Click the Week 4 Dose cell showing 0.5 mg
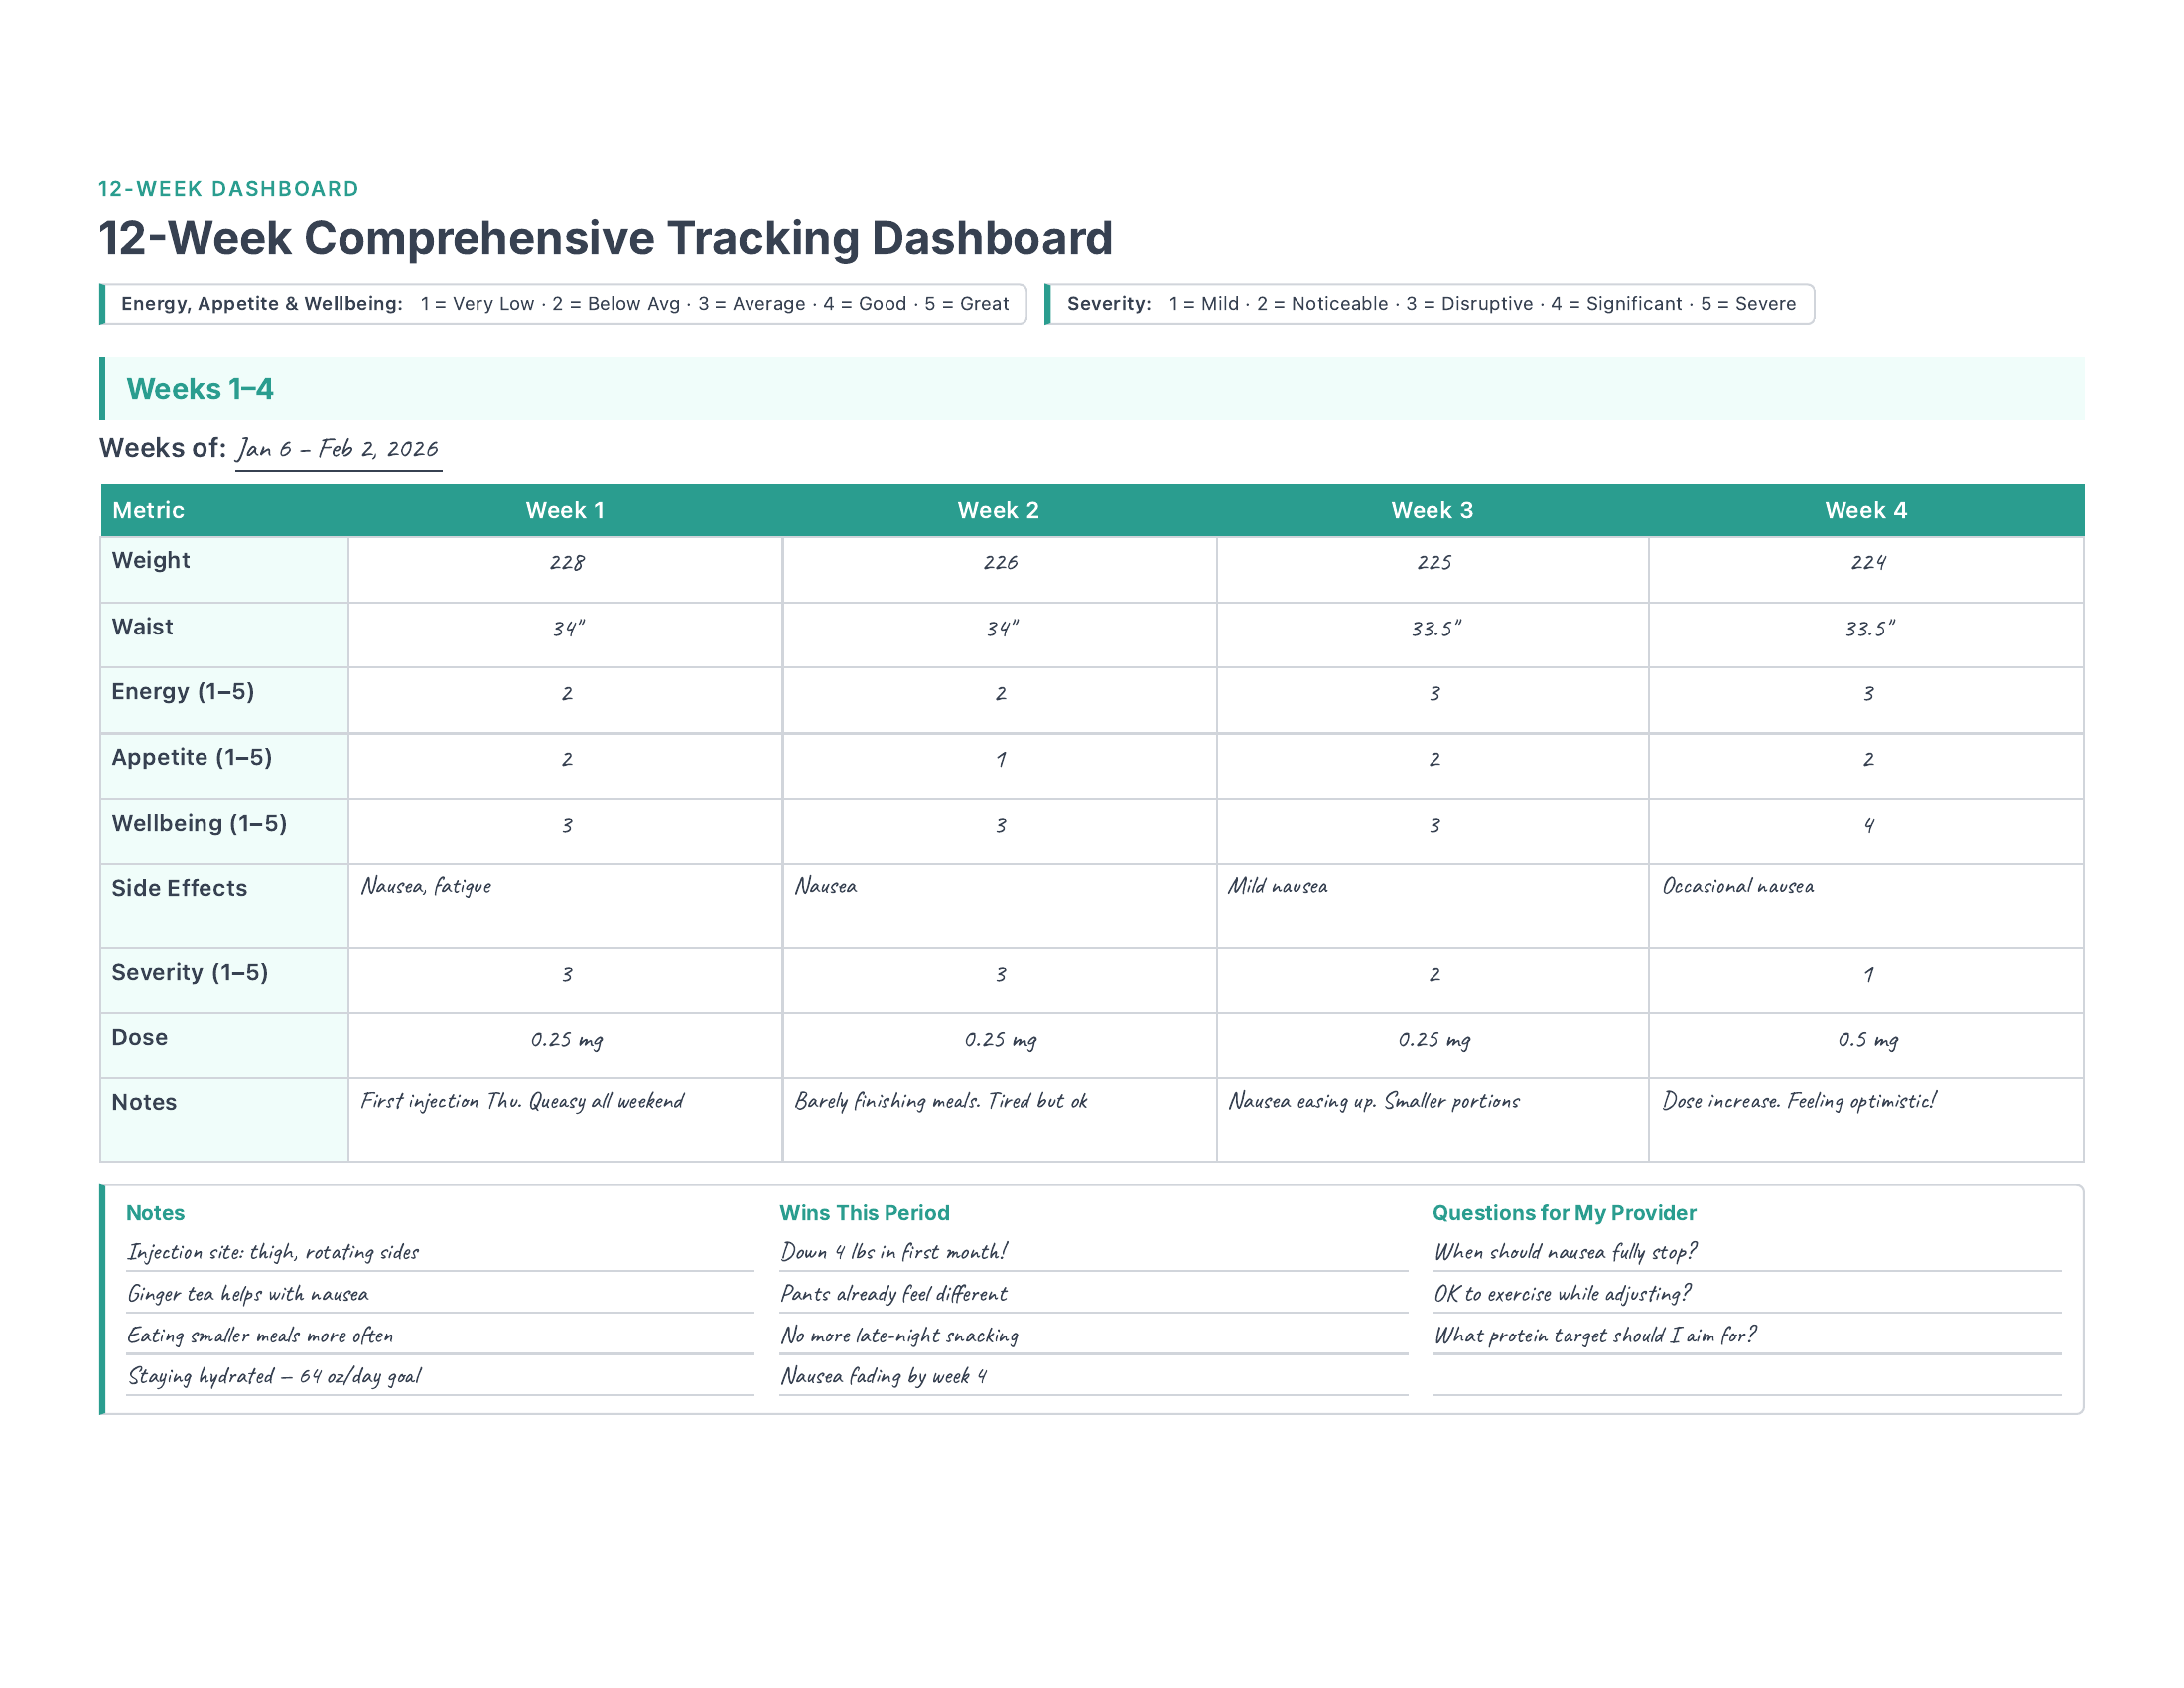Screen dimensions: 2184x1688 1866,1041
